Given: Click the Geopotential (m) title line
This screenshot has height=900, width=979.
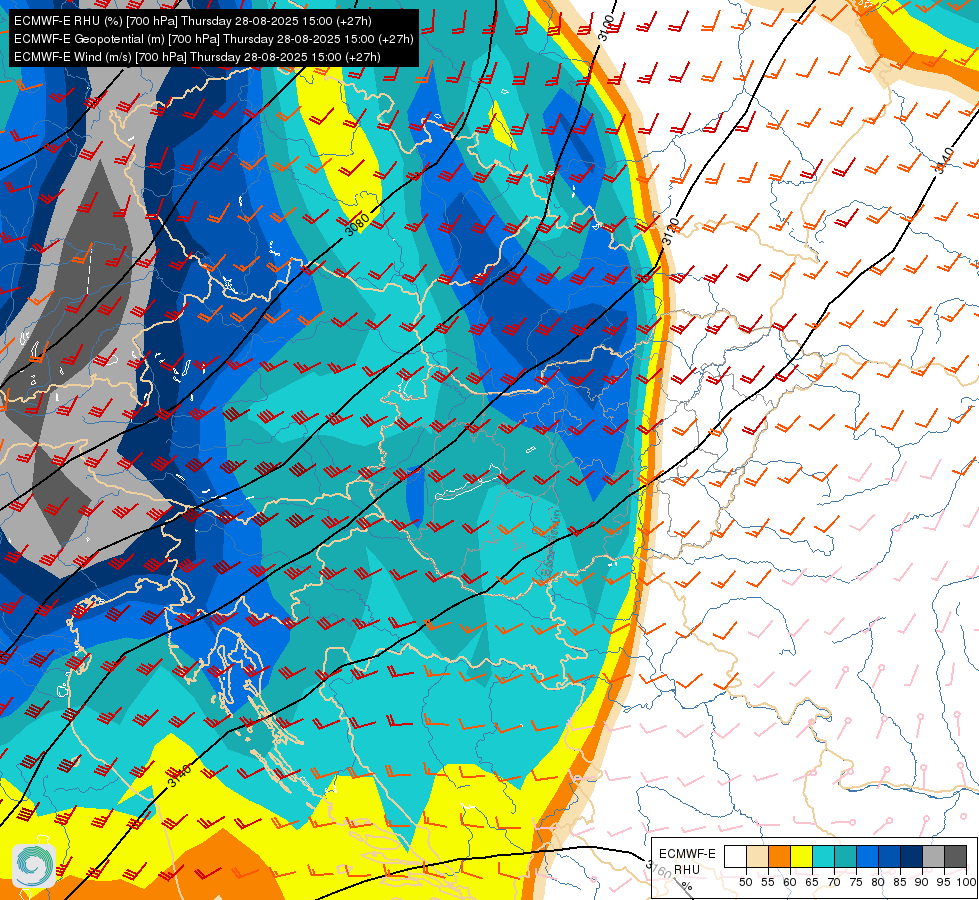Looking at the screenshot, I should (214, 39).
